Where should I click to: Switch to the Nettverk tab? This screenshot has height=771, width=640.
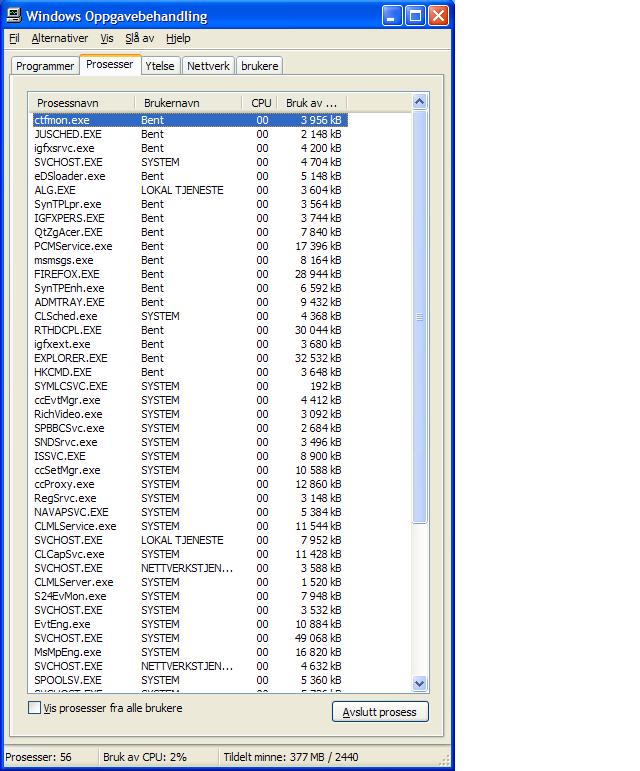point(208,66)
